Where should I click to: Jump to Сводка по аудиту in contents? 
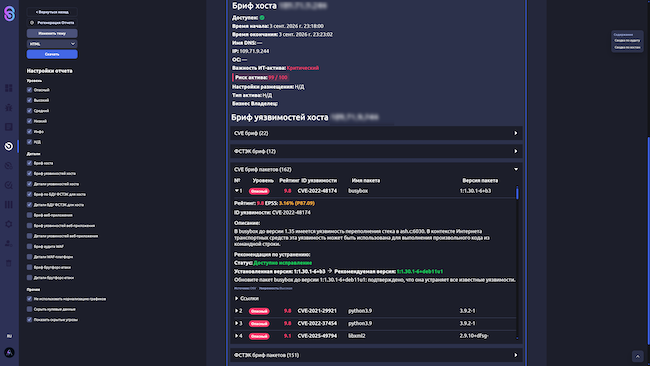(x=627, y=41)
